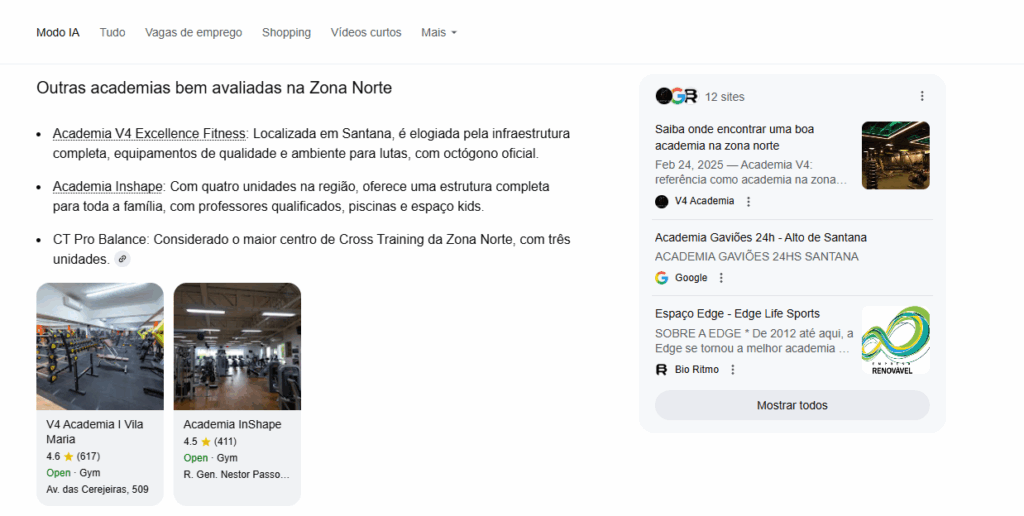Open the Academia Inshape underlined link
The height and width of the screenshot is (516, 1024).
pos(108,187)
